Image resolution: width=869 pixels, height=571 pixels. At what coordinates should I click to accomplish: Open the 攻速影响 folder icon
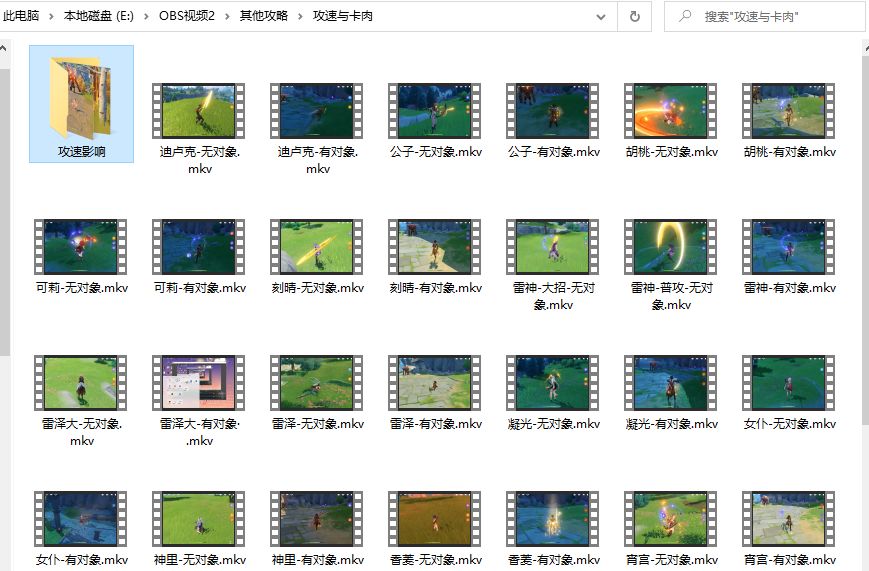[81, 97]
